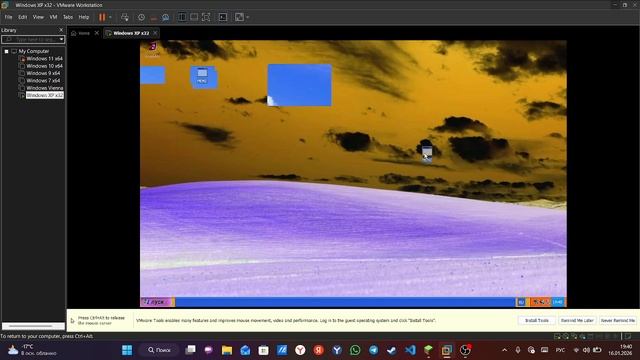Viewport: 640px width, 360px height.
Task: Open the Tabs menu
Action: coord(68,17)
